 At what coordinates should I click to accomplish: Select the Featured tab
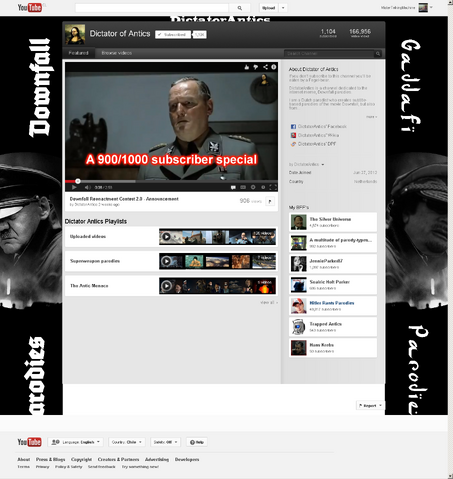click(x=79, y=53)
